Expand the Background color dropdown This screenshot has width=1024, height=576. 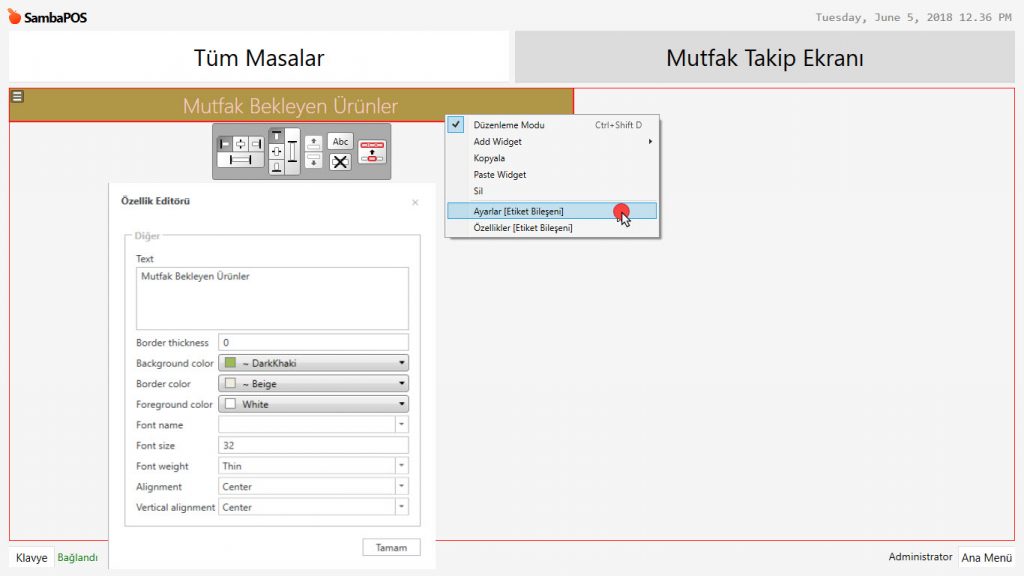[401, 363]
